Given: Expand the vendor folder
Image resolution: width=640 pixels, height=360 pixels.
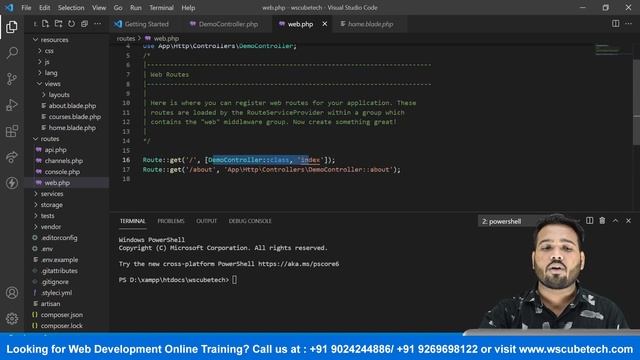Looking at the screenshot, I should [x=51, y=227].
